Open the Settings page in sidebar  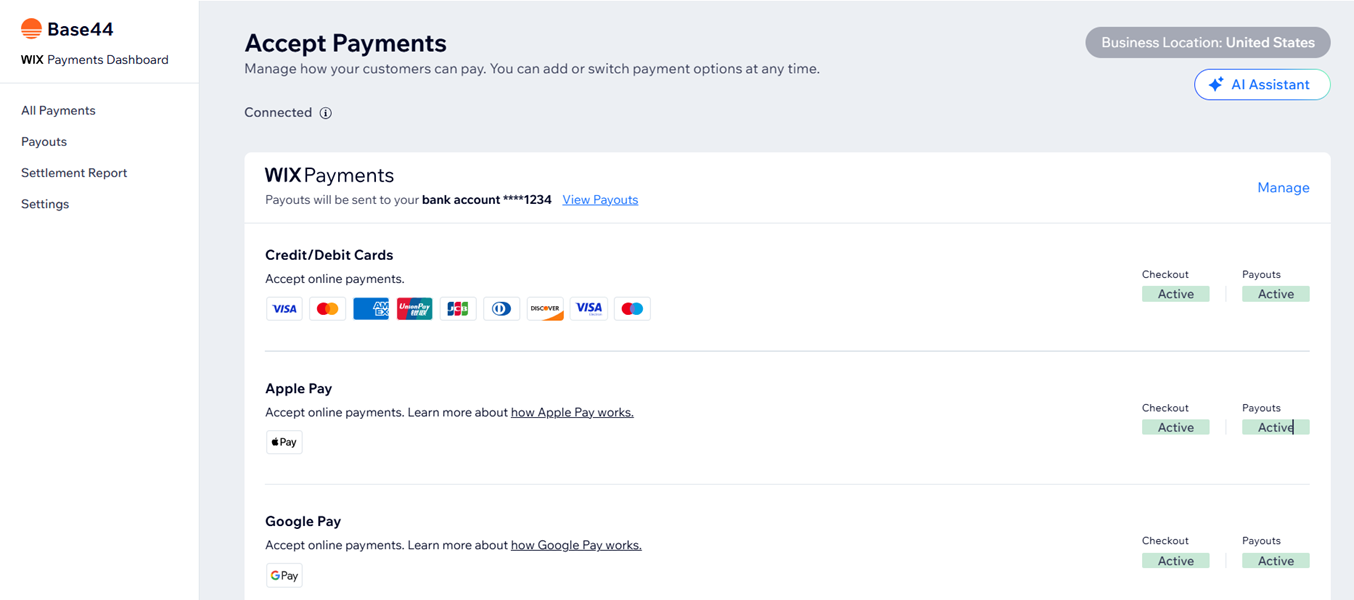click(x=44, y=203)
